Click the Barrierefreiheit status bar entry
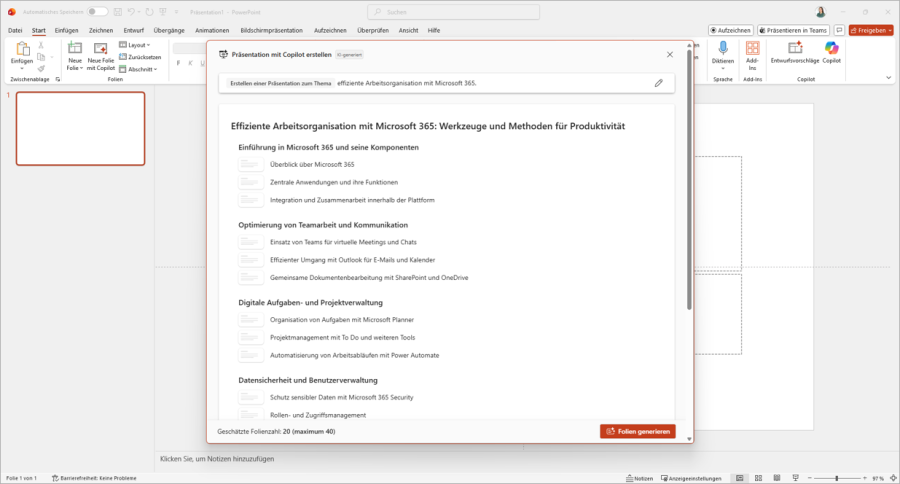The image size is (900, 484). (x=94, y=478)
